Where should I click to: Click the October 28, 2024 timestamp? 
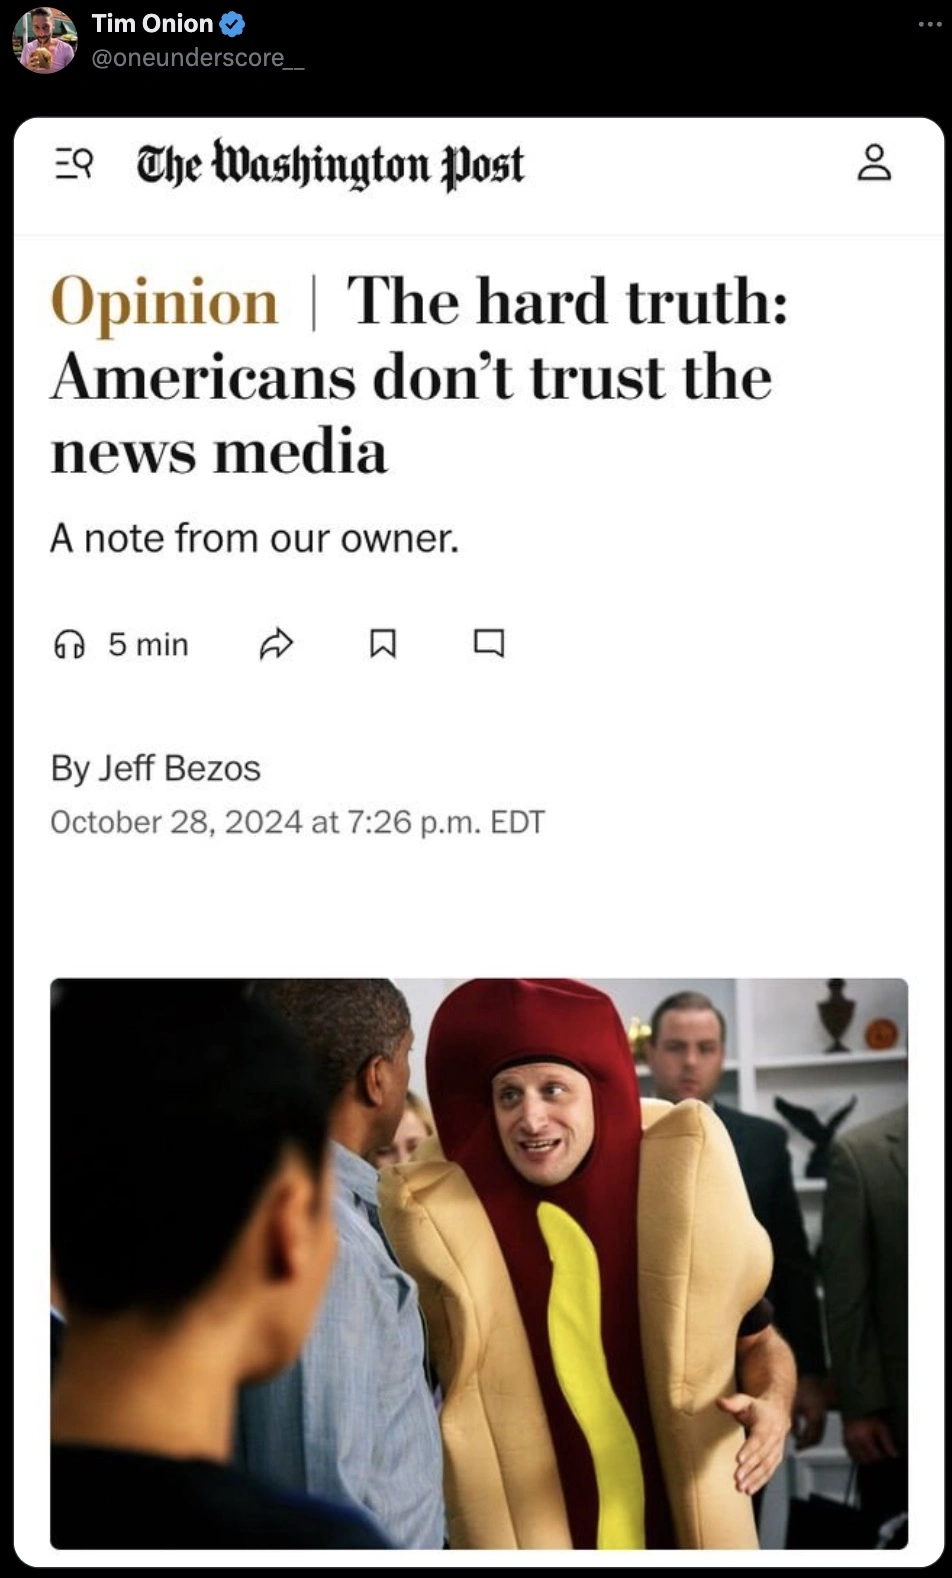[297, 822]
